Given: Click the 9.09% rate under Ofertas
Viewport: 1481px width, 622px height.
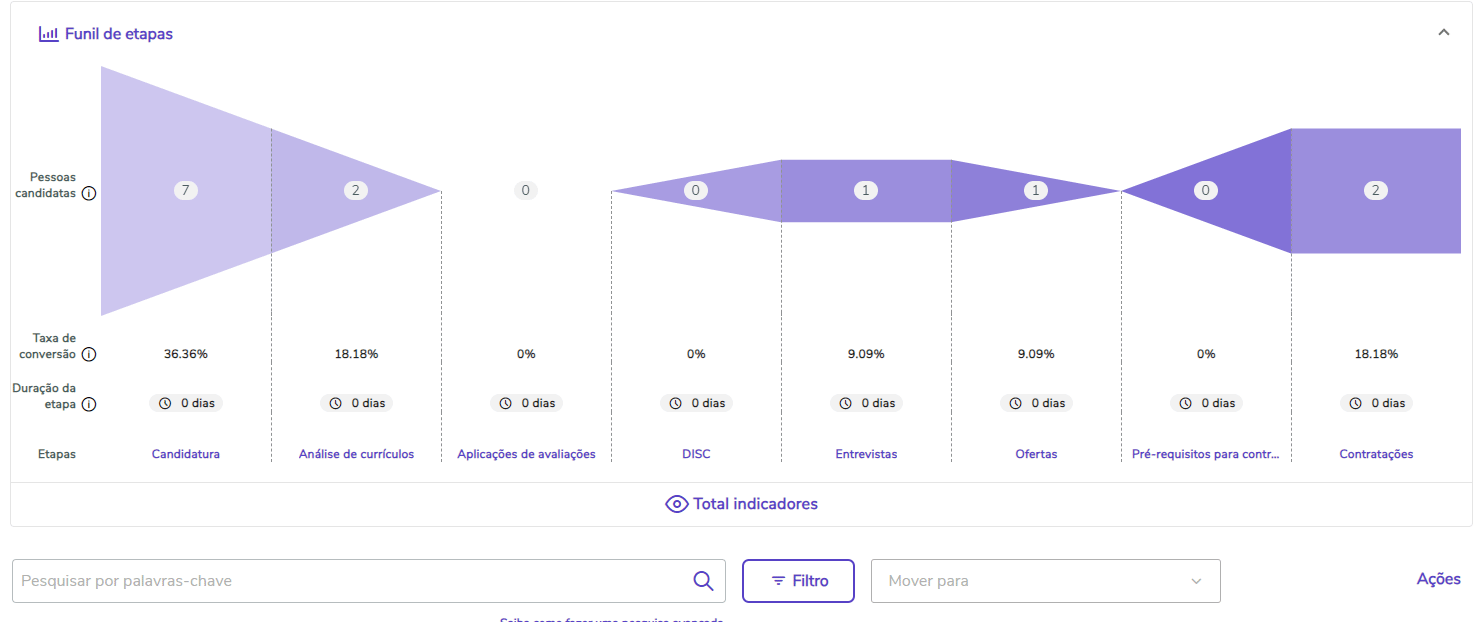Looking at the screenshot, I should pyautogui.click(x=1036, y=354).
